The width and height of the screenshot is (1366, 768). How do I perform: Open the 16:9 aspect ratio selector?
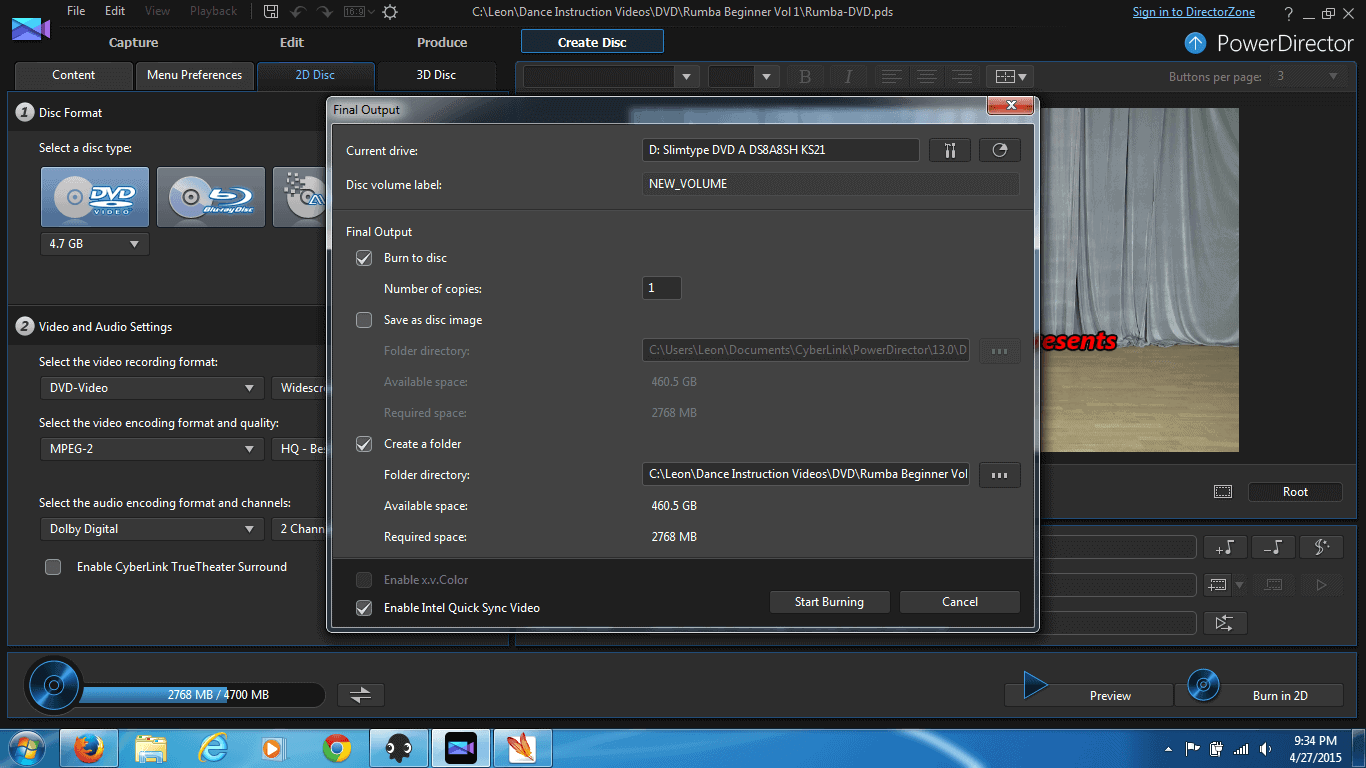[358, 12]
